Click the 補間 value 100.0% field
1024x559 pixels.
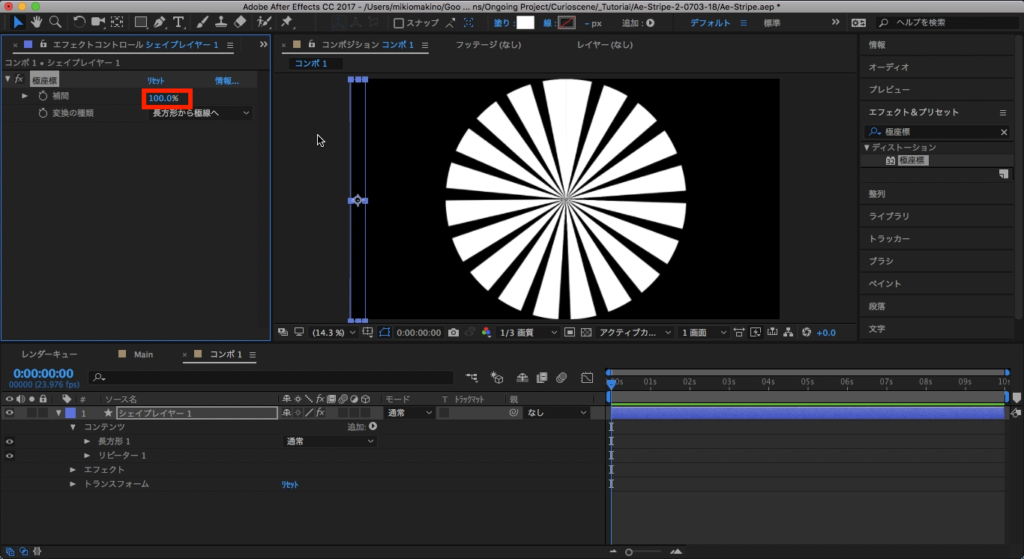click(x=164, y=98)
